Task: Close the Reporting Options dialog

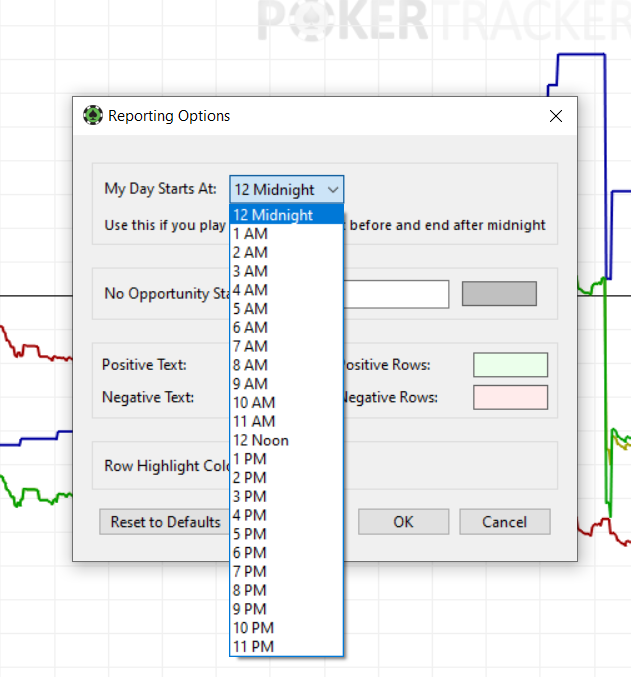Action: (555, 116)
